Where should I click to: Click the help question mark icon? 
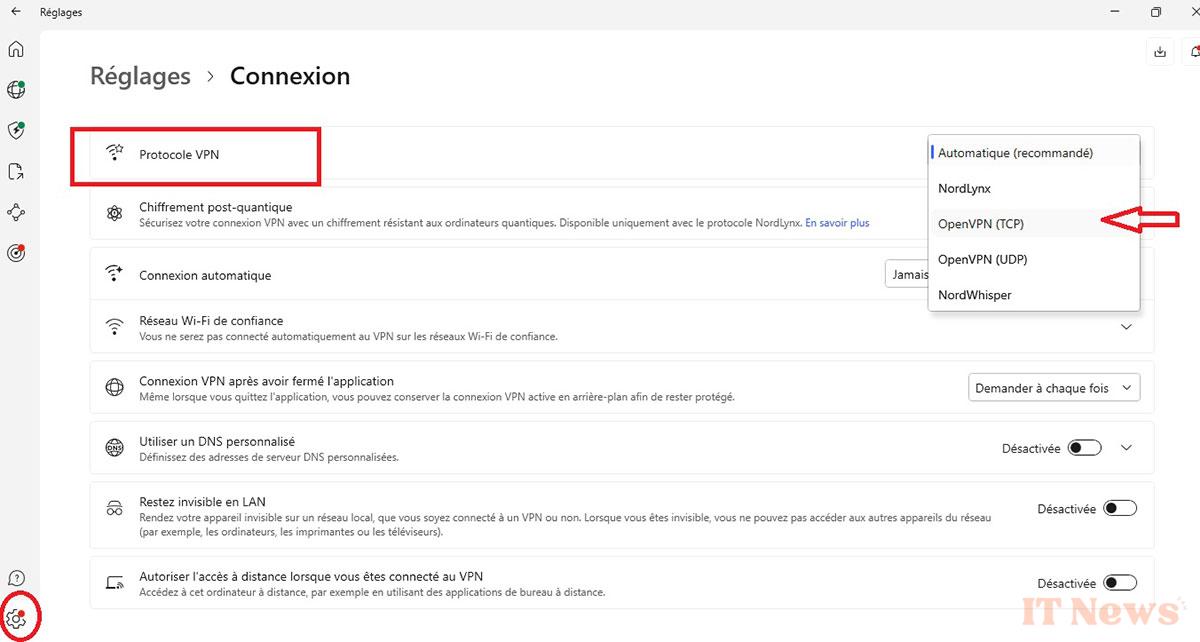16,579
